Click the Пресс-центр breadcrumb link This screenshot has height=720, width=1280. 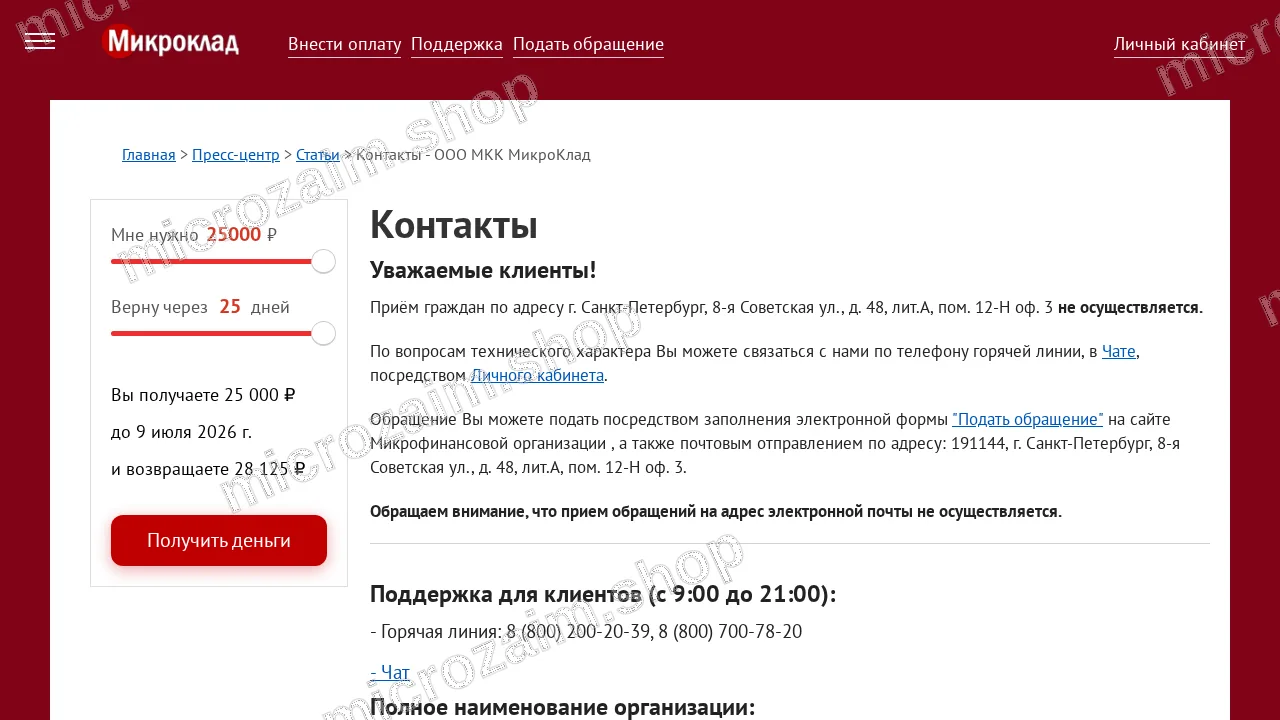point(236,154)
